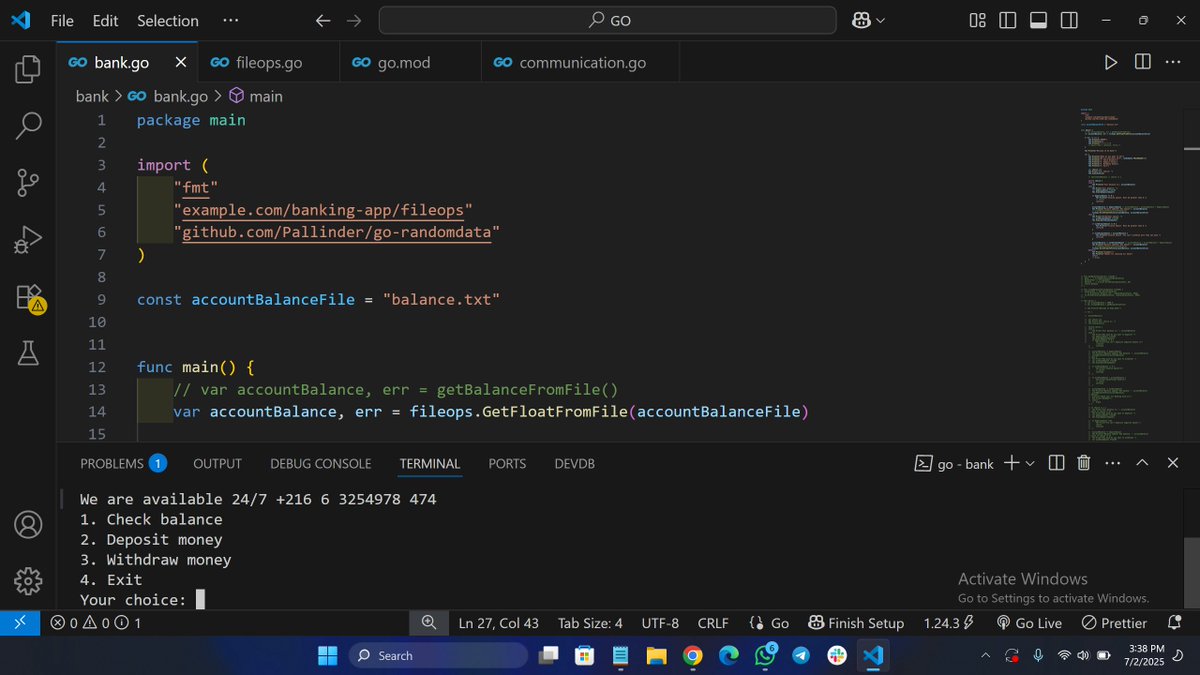The image size is (1200, 675).
Task: Start Go Live server from status bar
Action: (1028, 622)
